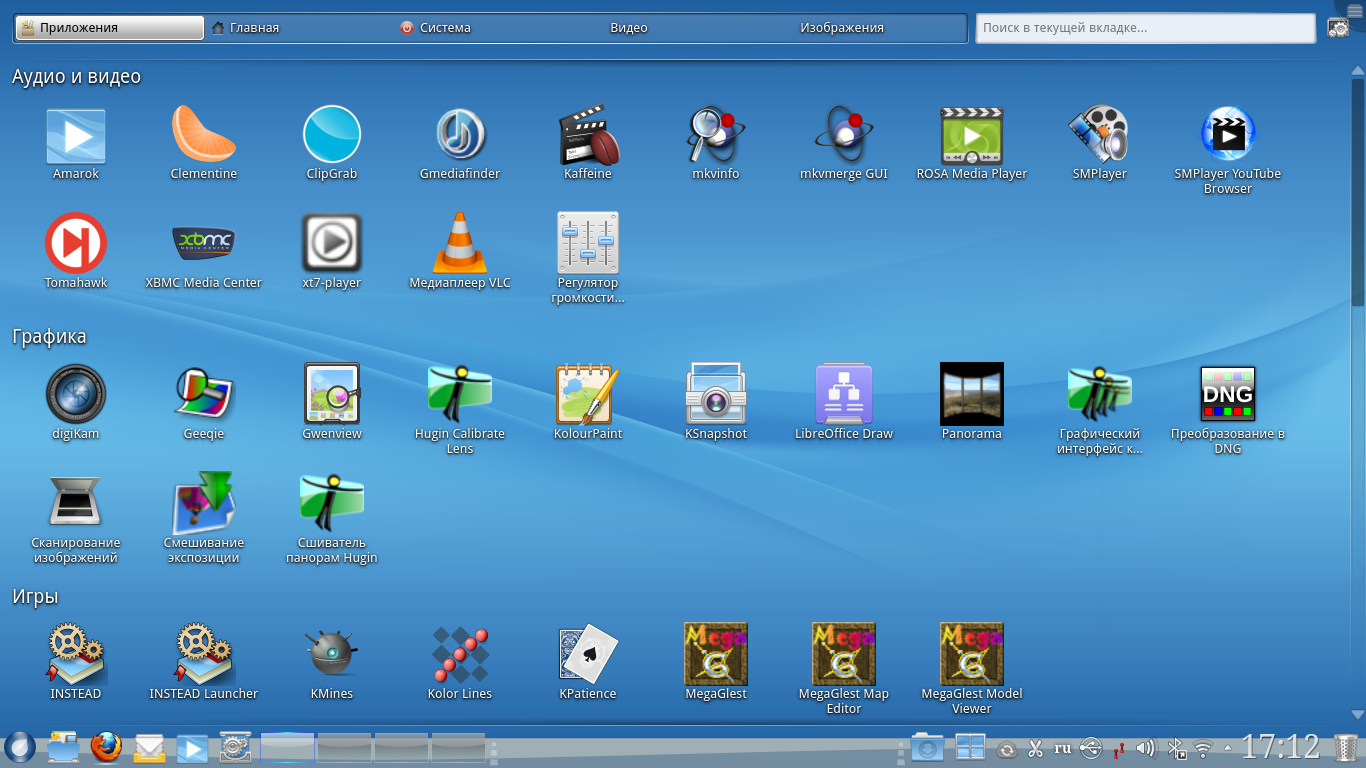This screenshot has width=1366, height=768.
Task: Open LibreOffice Draw
Action: pyautogui.click(x=844, y=395)
